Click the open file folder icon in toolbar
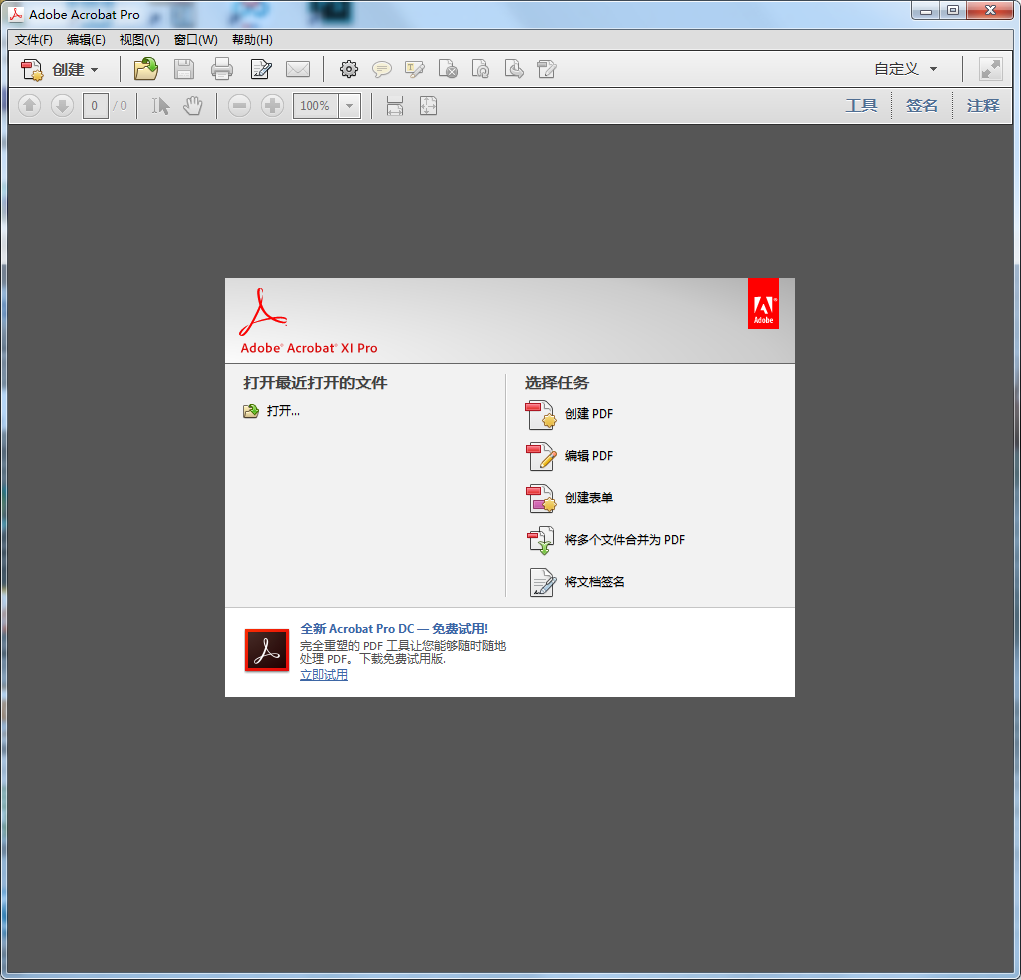Viewport: 1021px width, 980px height. point(146,69)
